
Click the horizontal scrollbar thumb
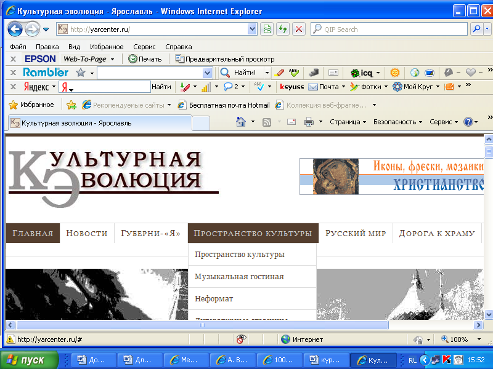(x=202, y=325)
